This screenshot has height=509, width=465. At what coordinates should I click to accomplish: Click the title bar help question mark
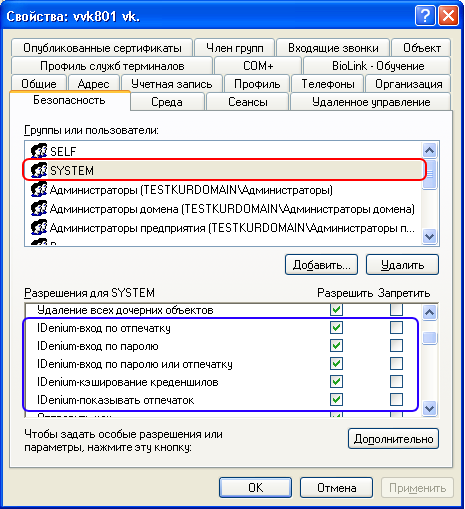(x=425, y=16)
